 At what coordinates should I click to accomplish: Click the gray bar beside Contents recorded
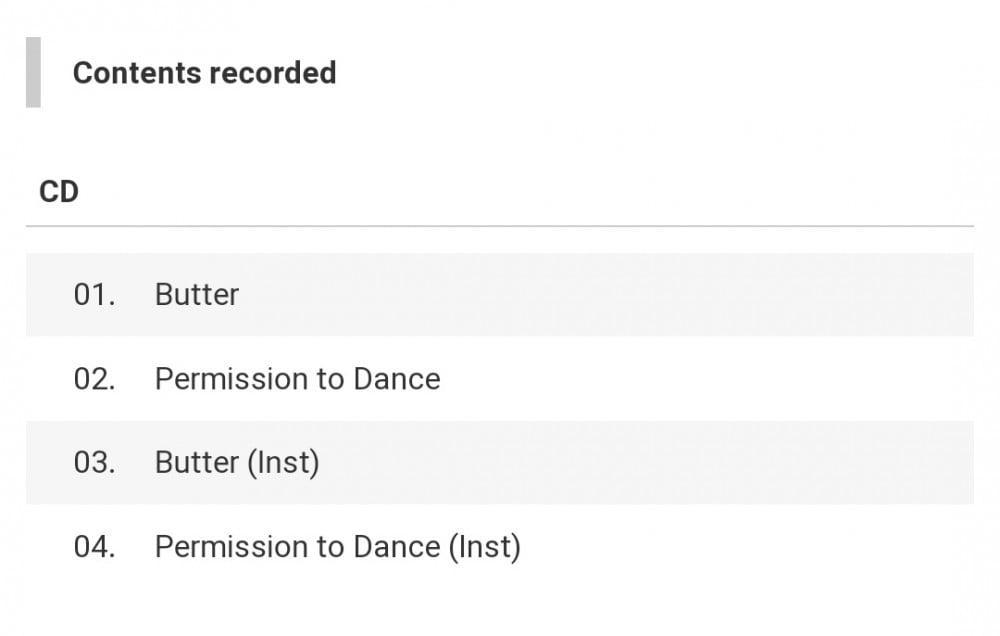click(x=33, y=72)
